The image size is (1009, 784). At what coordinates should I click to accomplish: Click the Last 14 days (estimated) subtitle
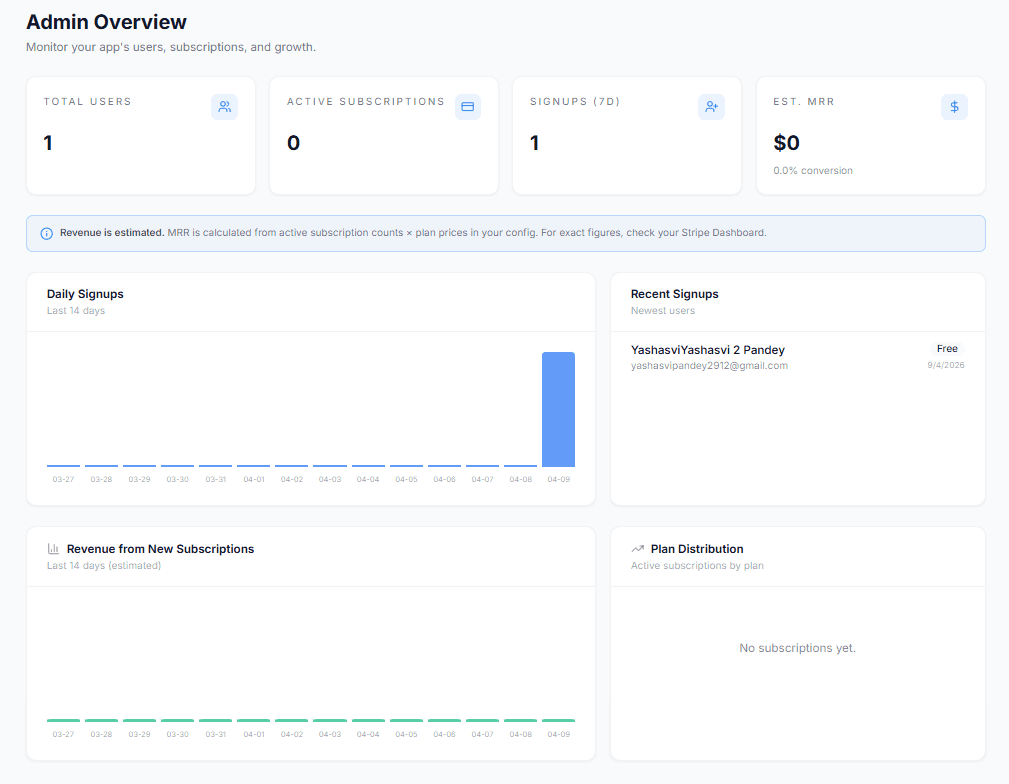104,566
